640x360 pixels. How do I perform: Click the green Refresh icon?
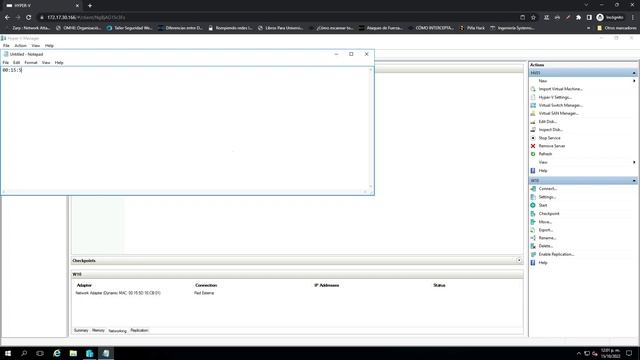pyautogui.click(x=533, y=154)
